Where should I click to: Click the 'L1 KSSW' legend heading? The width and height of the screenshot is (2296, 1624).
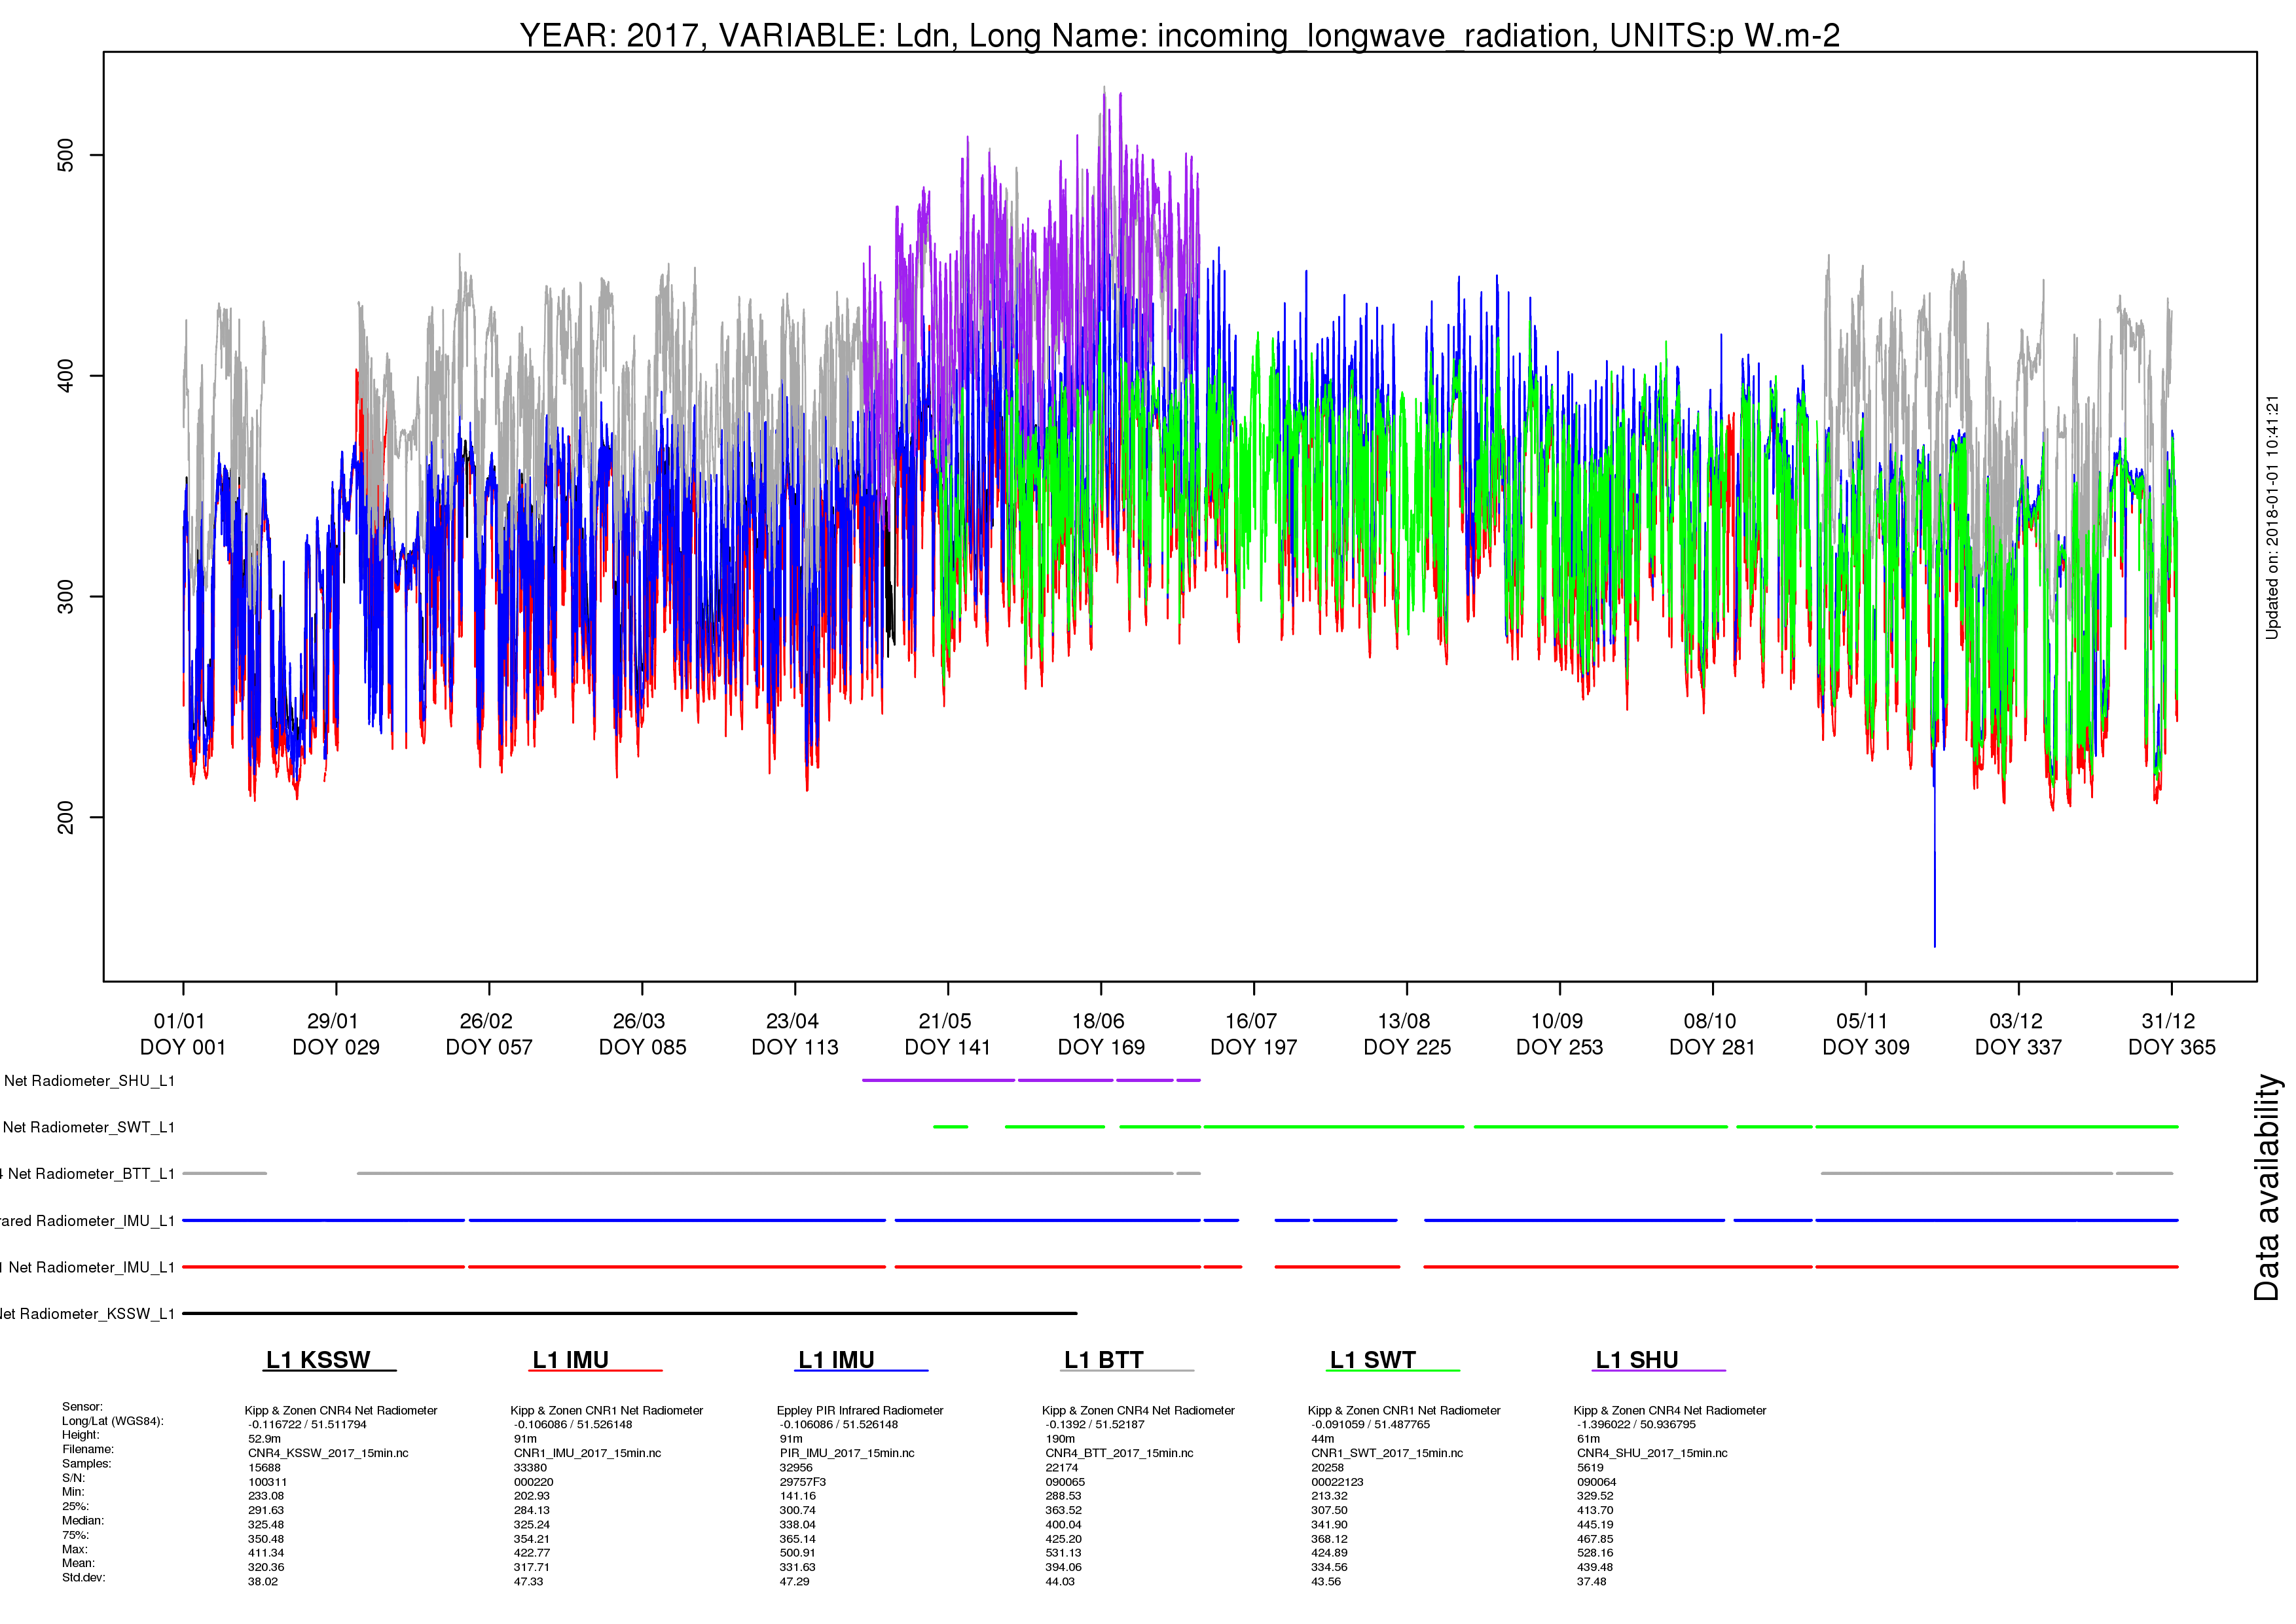point(318,1360)
